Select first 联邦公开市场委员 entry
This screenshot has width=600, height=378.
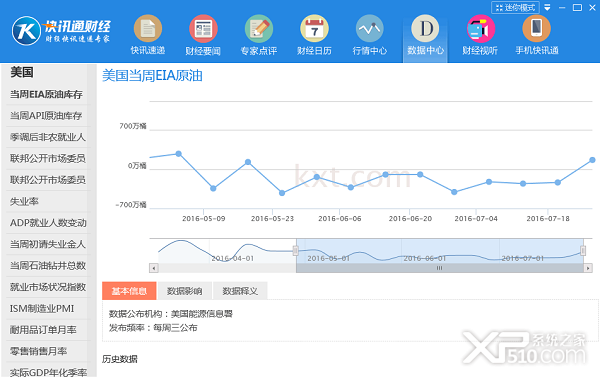[47, 158]
